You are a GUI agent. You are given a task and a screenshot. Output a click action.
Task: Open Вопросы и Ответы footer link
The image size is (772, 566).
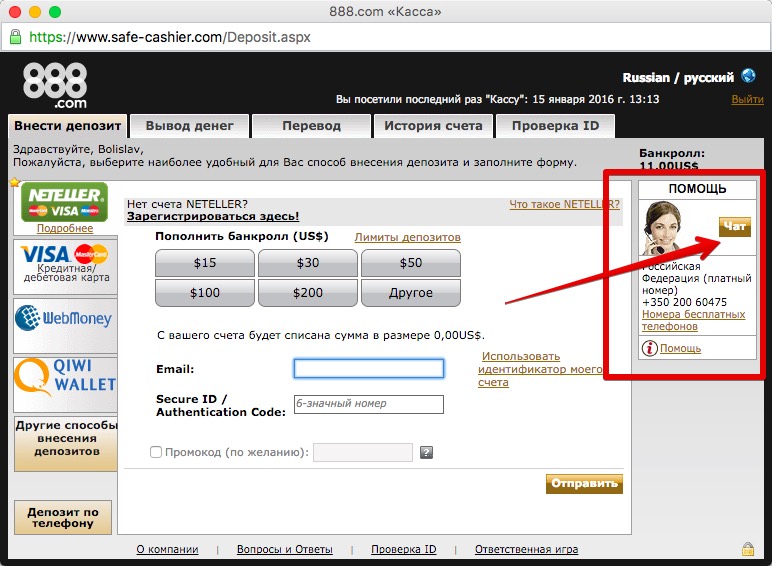(285, 549)
